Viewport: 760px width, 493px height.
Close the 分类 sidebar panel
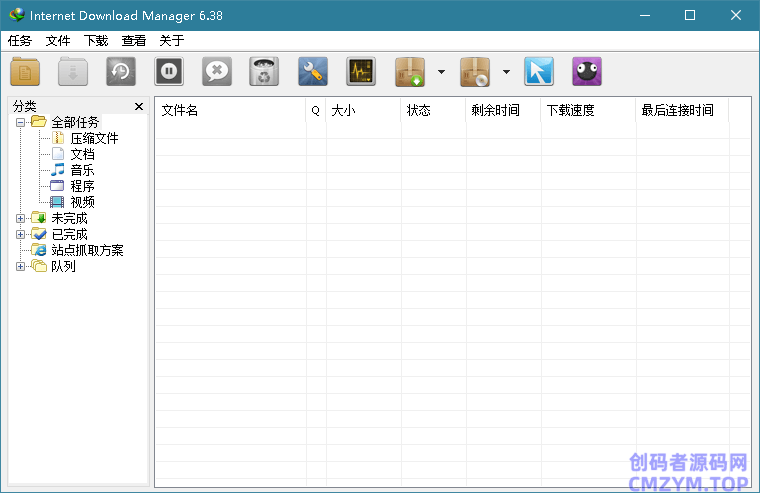pos(139,106)
